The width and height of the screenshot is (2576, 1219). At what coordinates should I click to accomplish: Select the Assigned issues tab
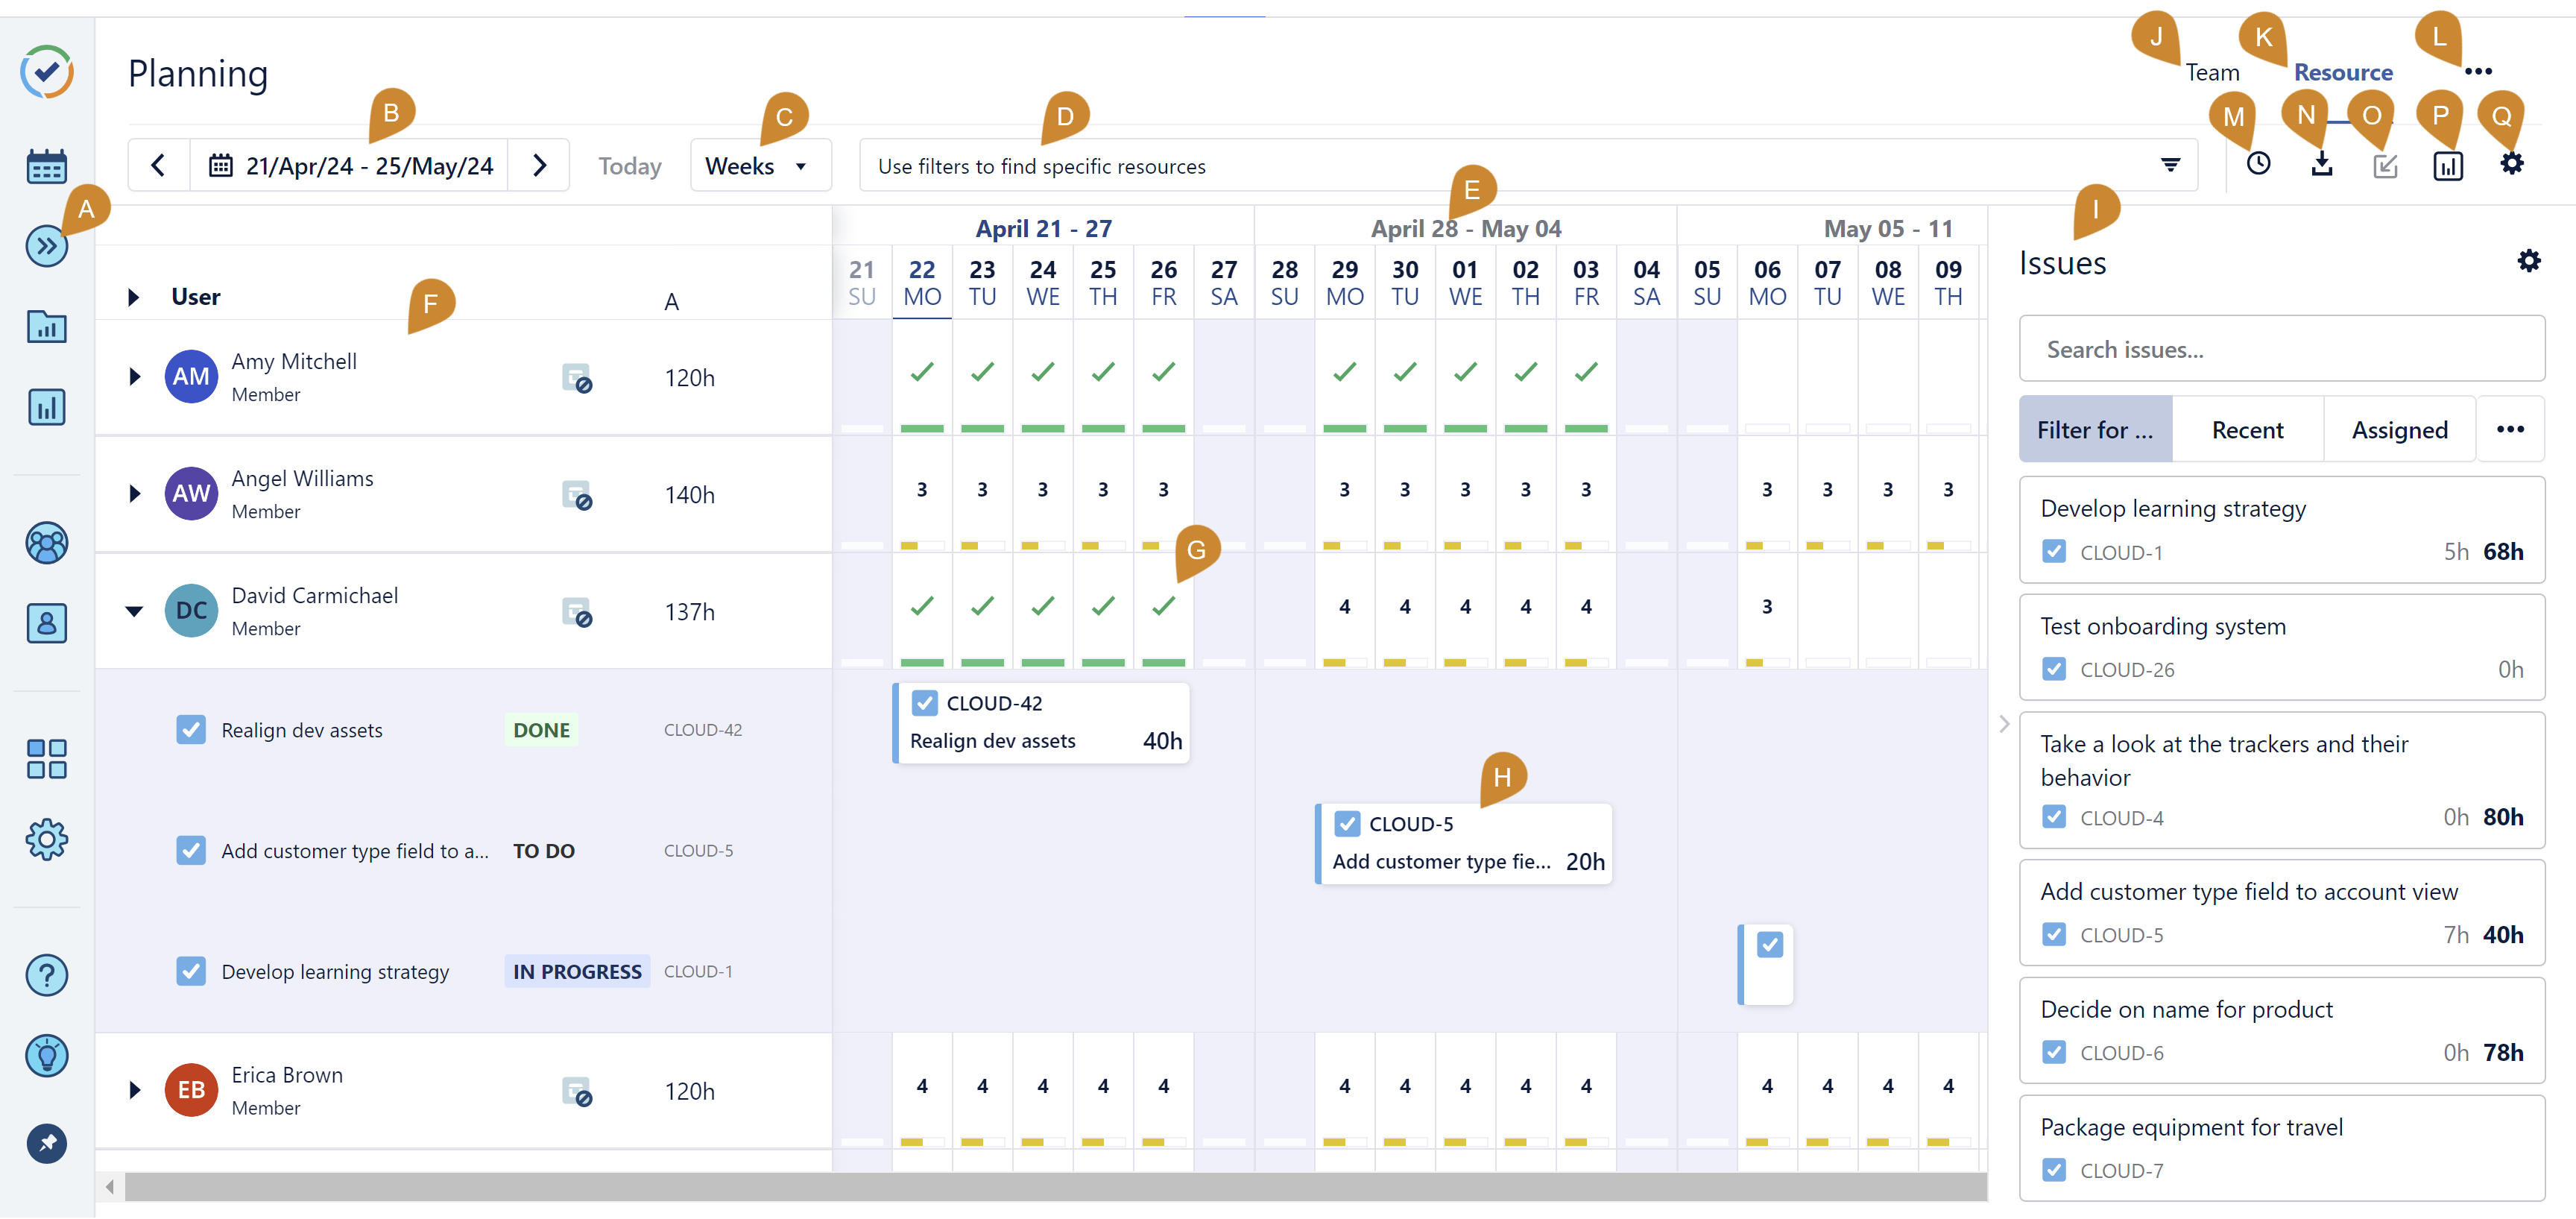click(2399, 430)
